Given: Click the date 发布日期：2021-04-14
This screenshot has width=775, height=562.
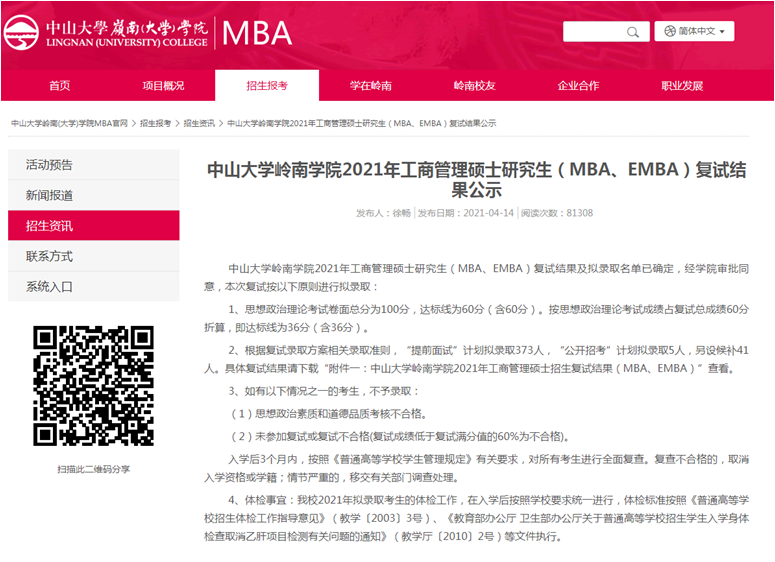Looking at the screenshot, I should (466, 213).
